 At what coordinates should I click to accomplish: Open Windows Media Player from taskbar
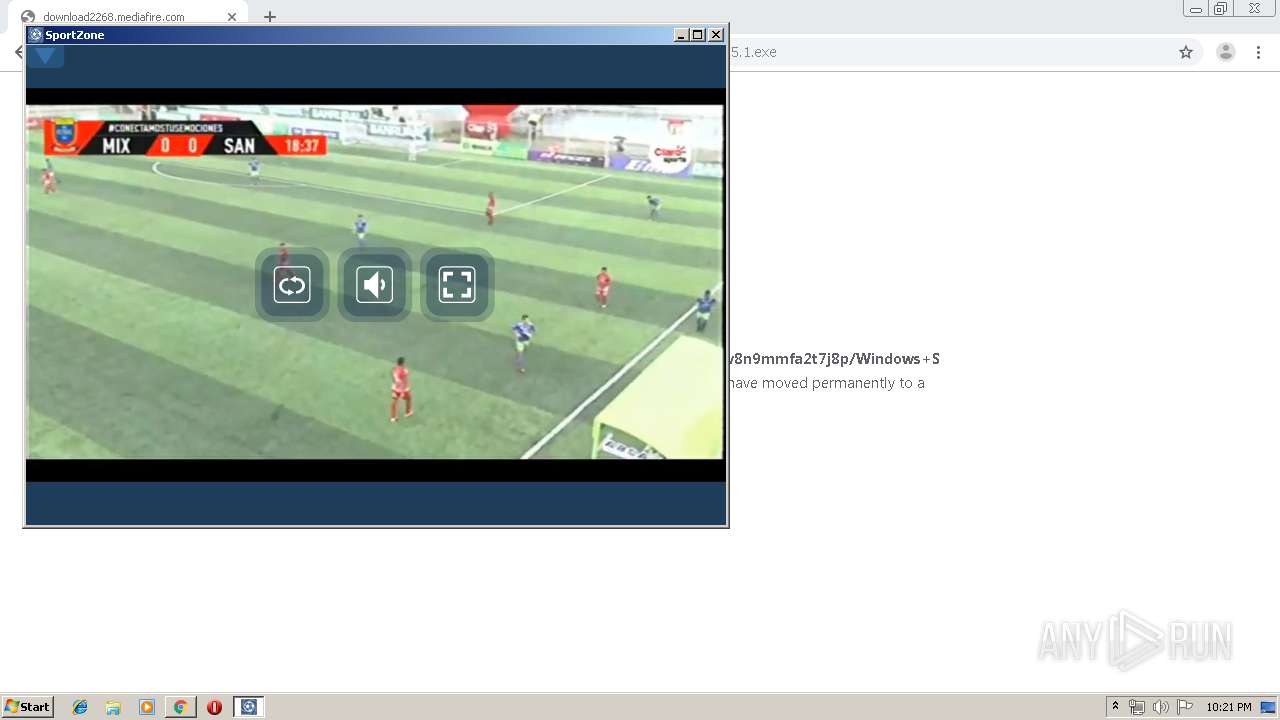click(x=147, y=707)
